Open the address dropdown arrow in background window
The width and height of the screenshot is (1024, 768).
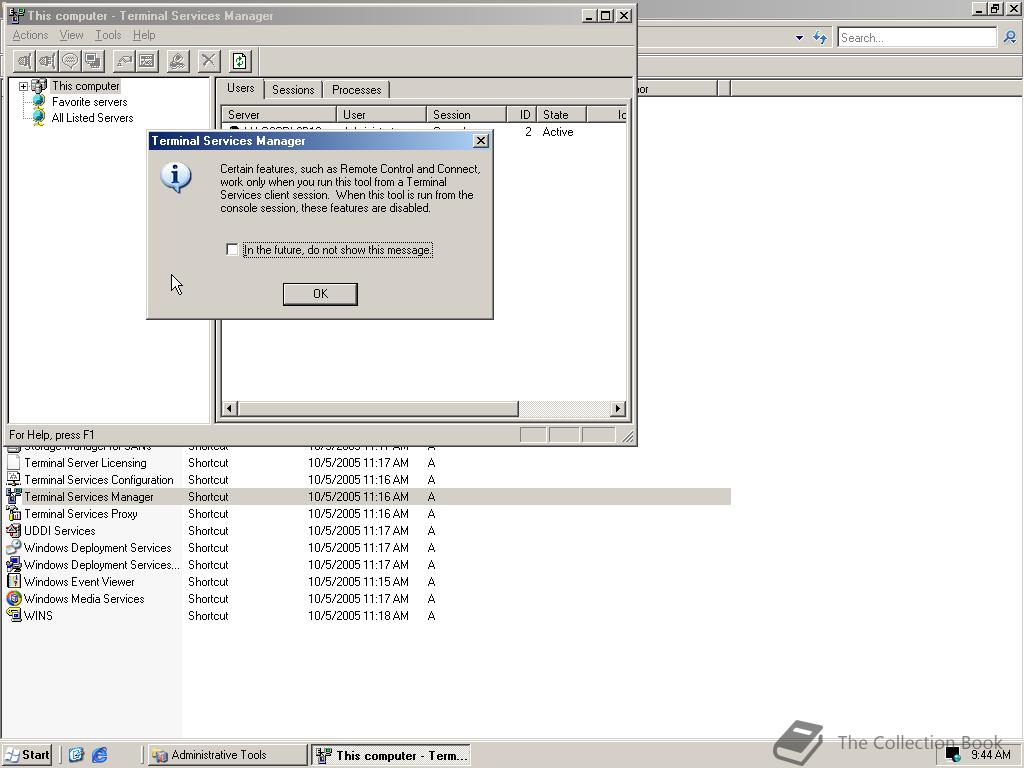pos(799,38)
